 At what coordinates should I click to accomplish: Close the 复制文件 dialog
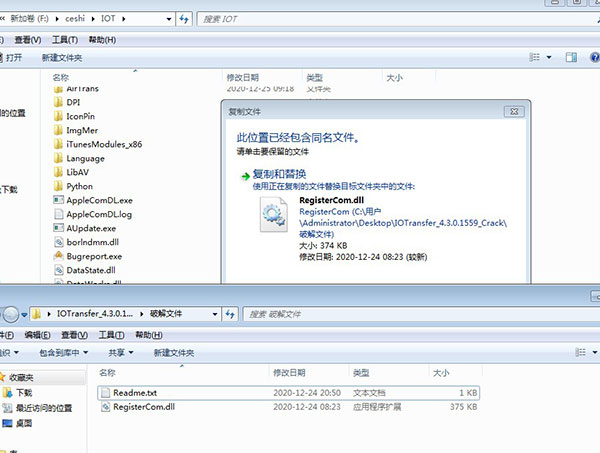coord(514,112)
